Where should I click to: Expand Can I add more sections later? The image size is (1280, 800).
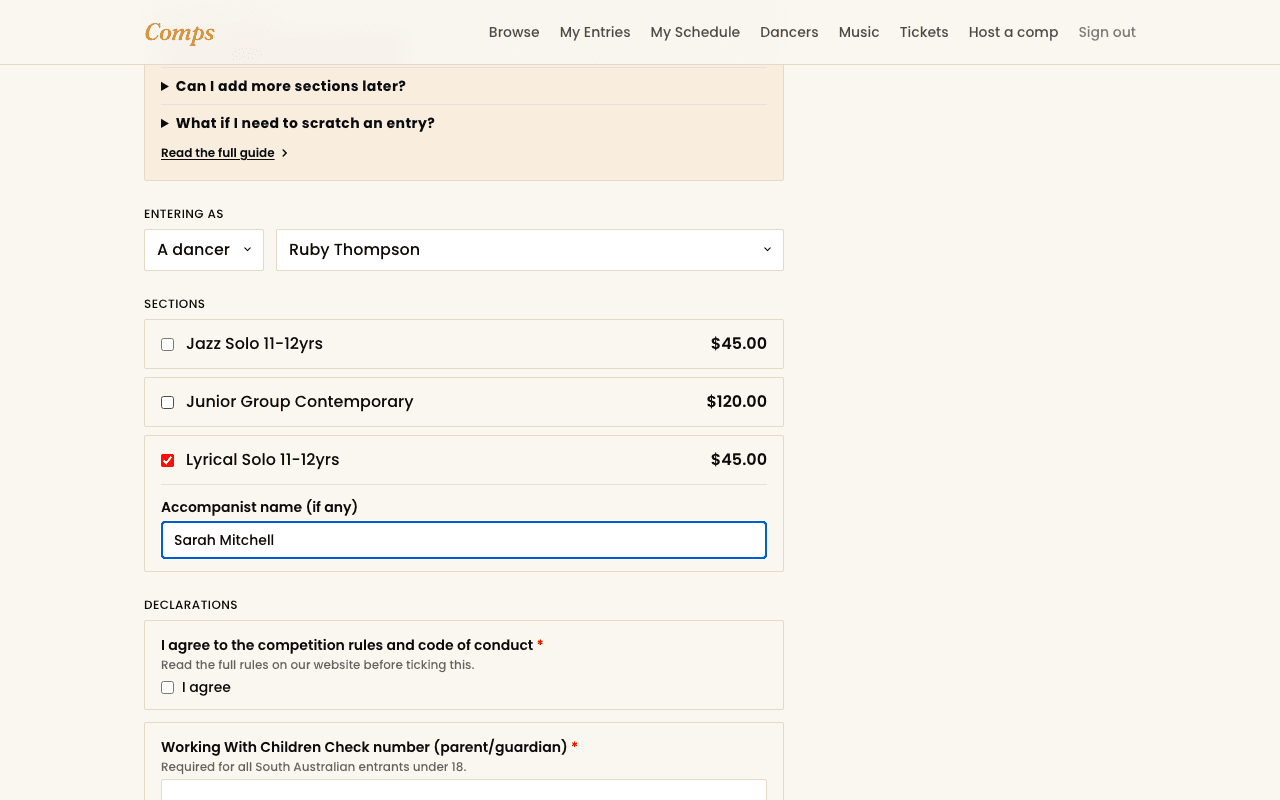pyautogui.click(x=464, y=86)
